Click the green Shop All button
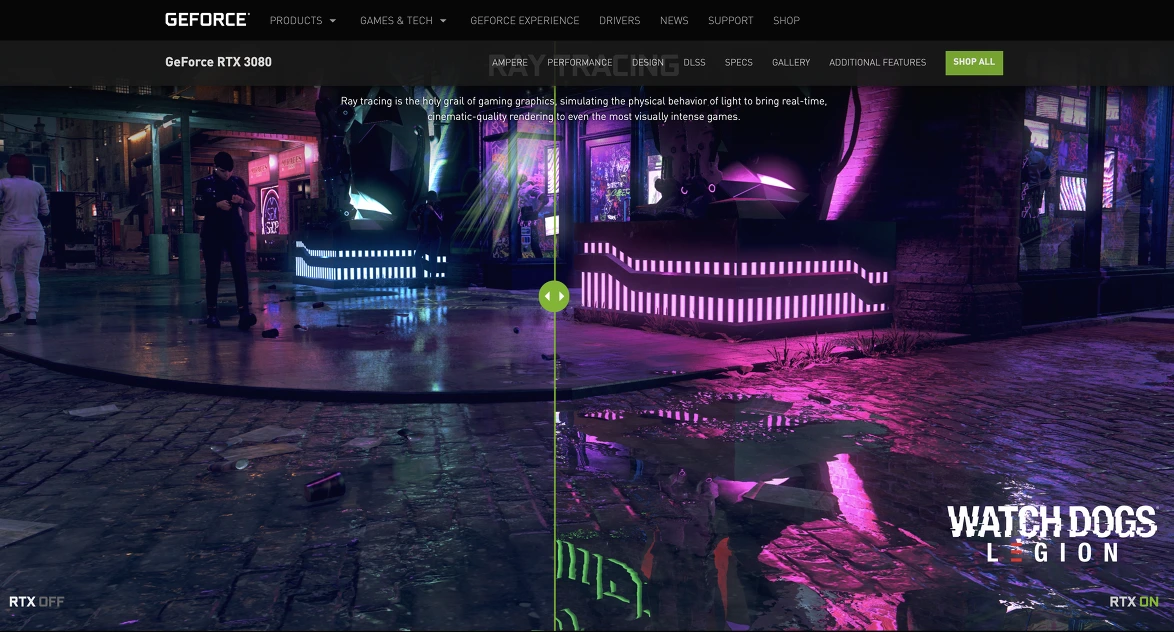Image resolution: width=1174 pixels, height=632 pixels. (x=974, y=62)
